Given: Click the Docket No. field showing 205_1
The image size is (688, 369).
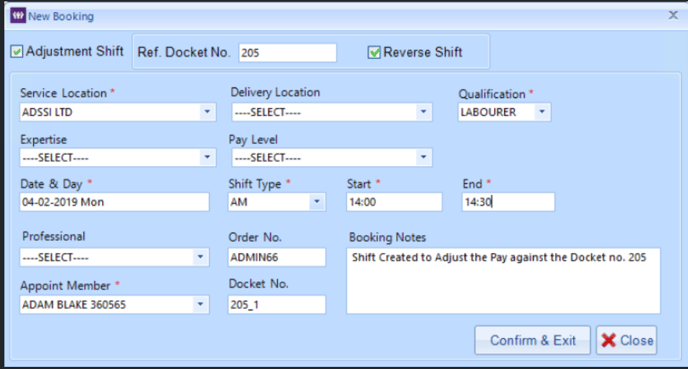Looking at the screenshot, I should (277, 304).
